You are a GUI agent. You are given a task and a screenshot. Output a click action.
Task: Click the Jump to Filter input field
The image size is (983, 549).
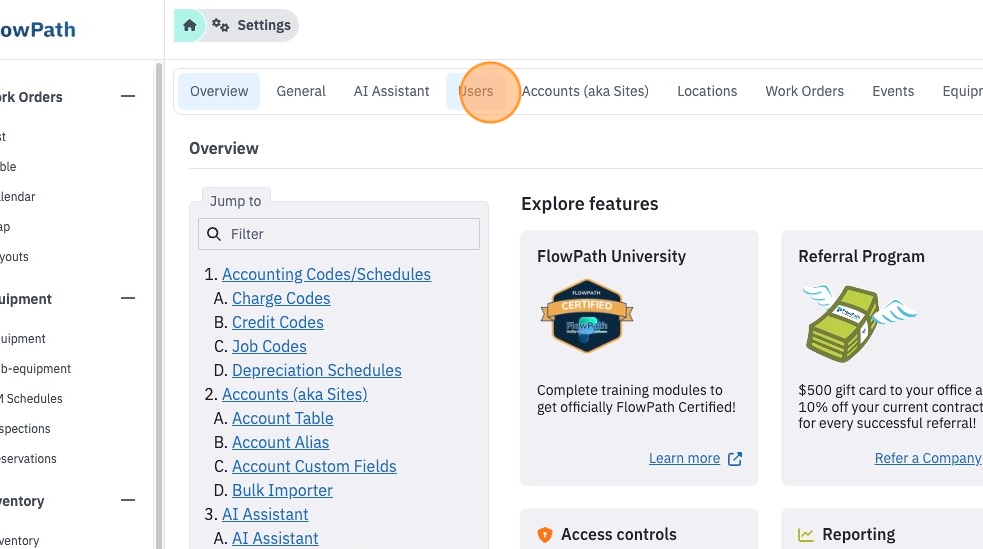click(x=339, y=234)
